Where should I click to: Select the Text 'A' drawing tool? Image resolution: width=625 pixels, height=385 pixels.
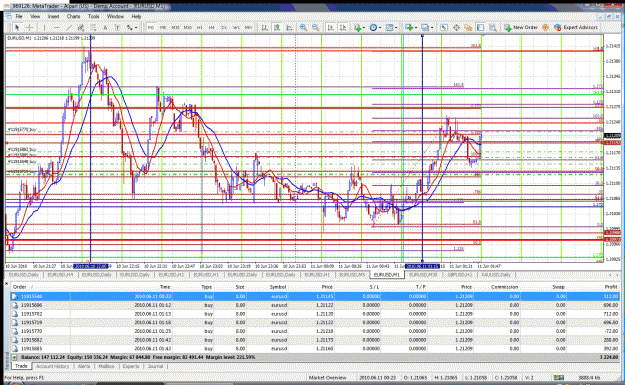(x=105, y=28)
